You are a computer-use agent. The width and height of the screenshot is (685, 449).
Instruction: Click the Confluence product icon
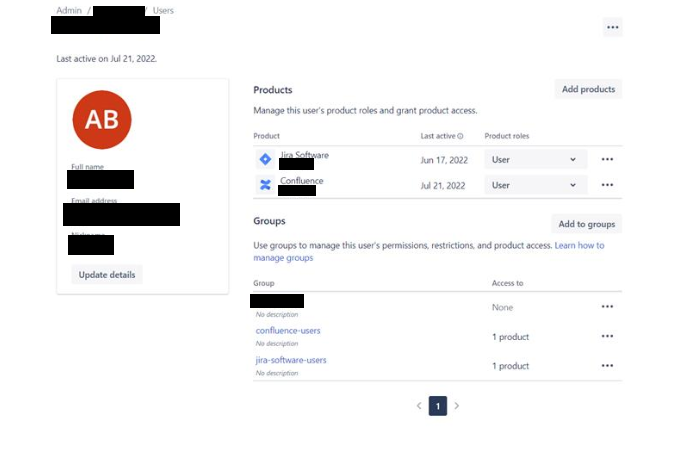(265, 185)
